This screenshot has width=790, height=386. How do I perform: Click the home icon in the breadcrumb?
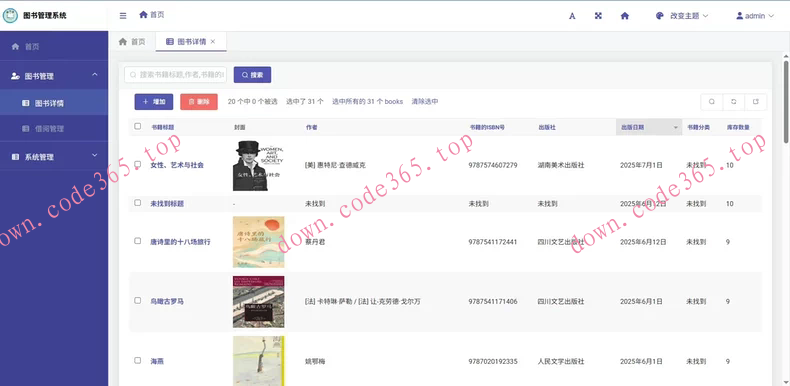(144, 15)
